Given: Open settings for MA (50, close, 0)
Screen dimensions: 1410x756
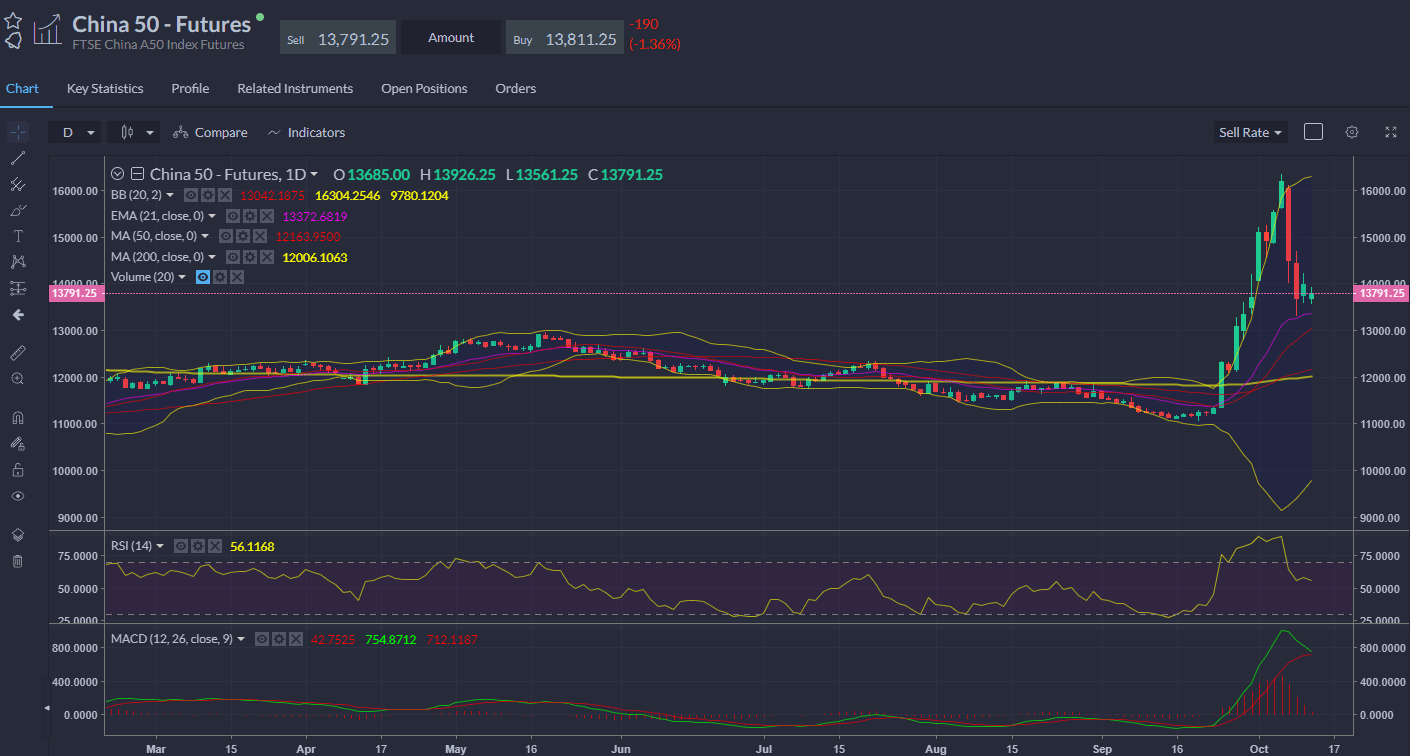Looking at the screenshot, I should tap(243, 236).
